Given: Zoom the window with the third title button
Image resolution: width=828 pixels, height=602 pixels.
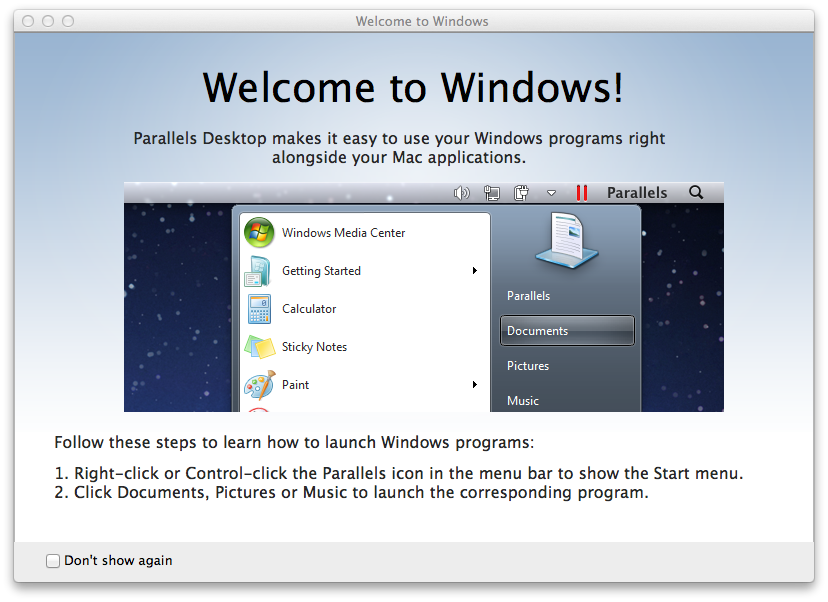Looking at the screenshot, I should (68, 21).
